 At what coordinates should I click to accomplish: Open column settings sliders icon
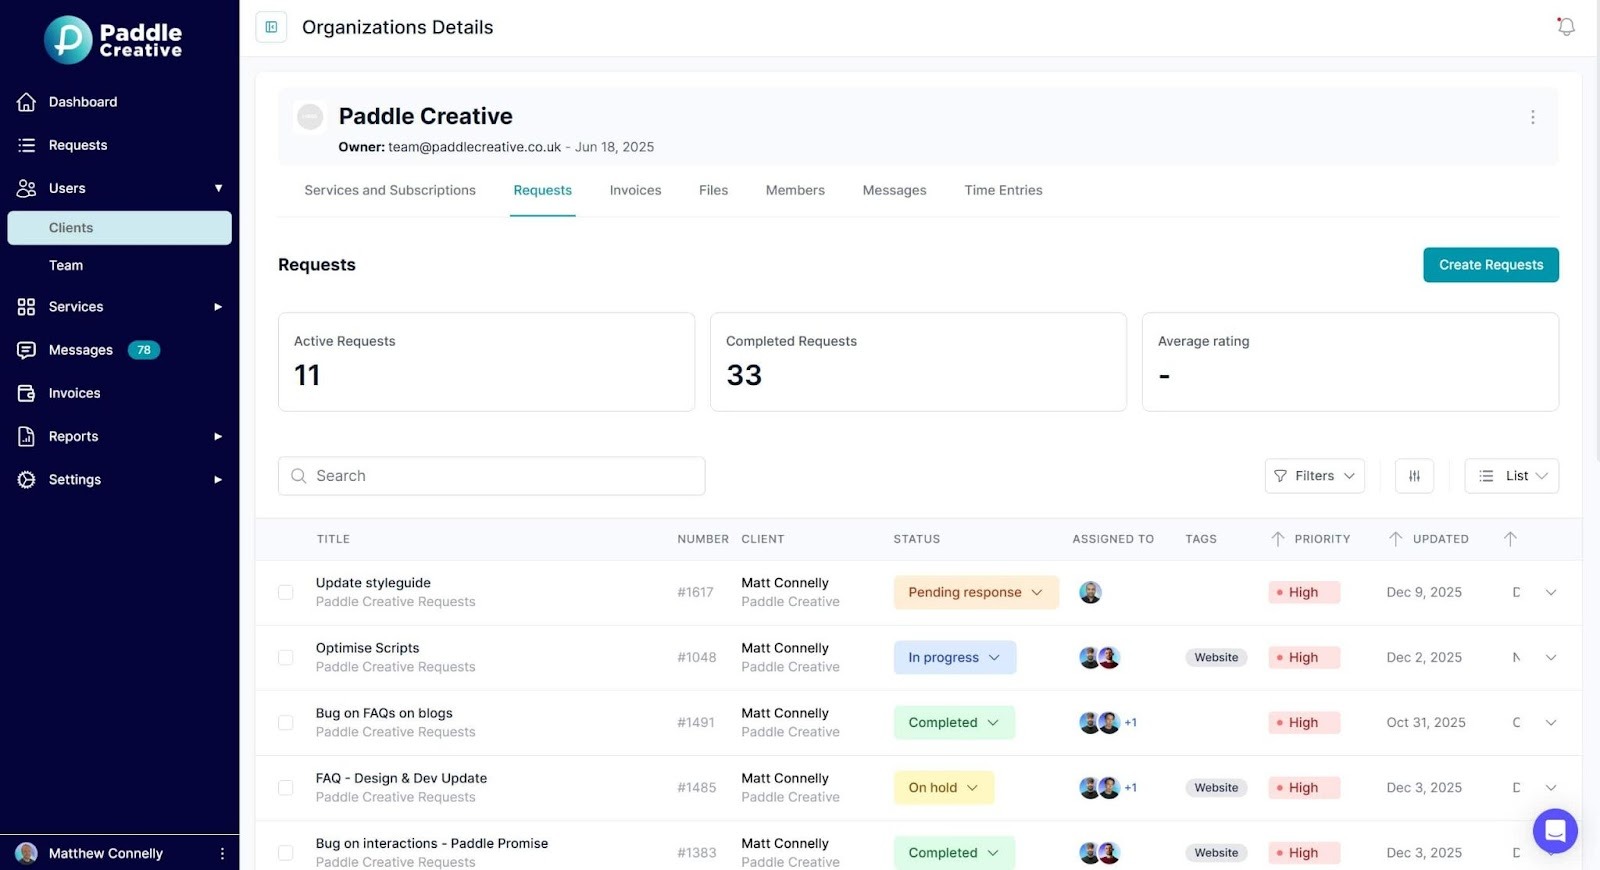[1414, 476]
